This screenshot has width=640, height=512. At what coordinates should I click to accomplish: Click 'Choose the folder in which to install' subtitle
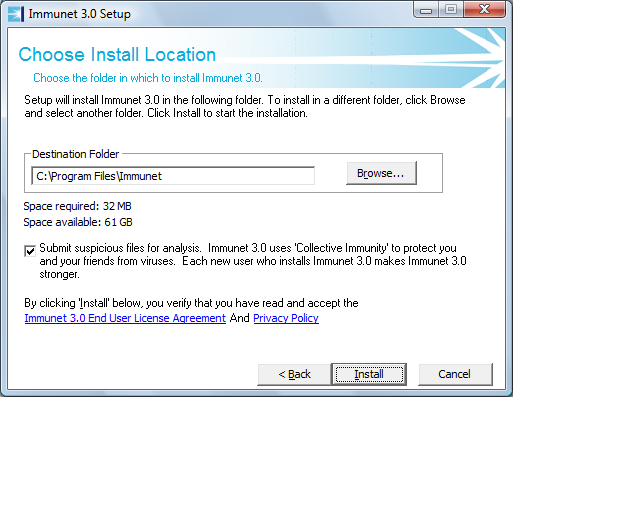[x=148, y=78]
